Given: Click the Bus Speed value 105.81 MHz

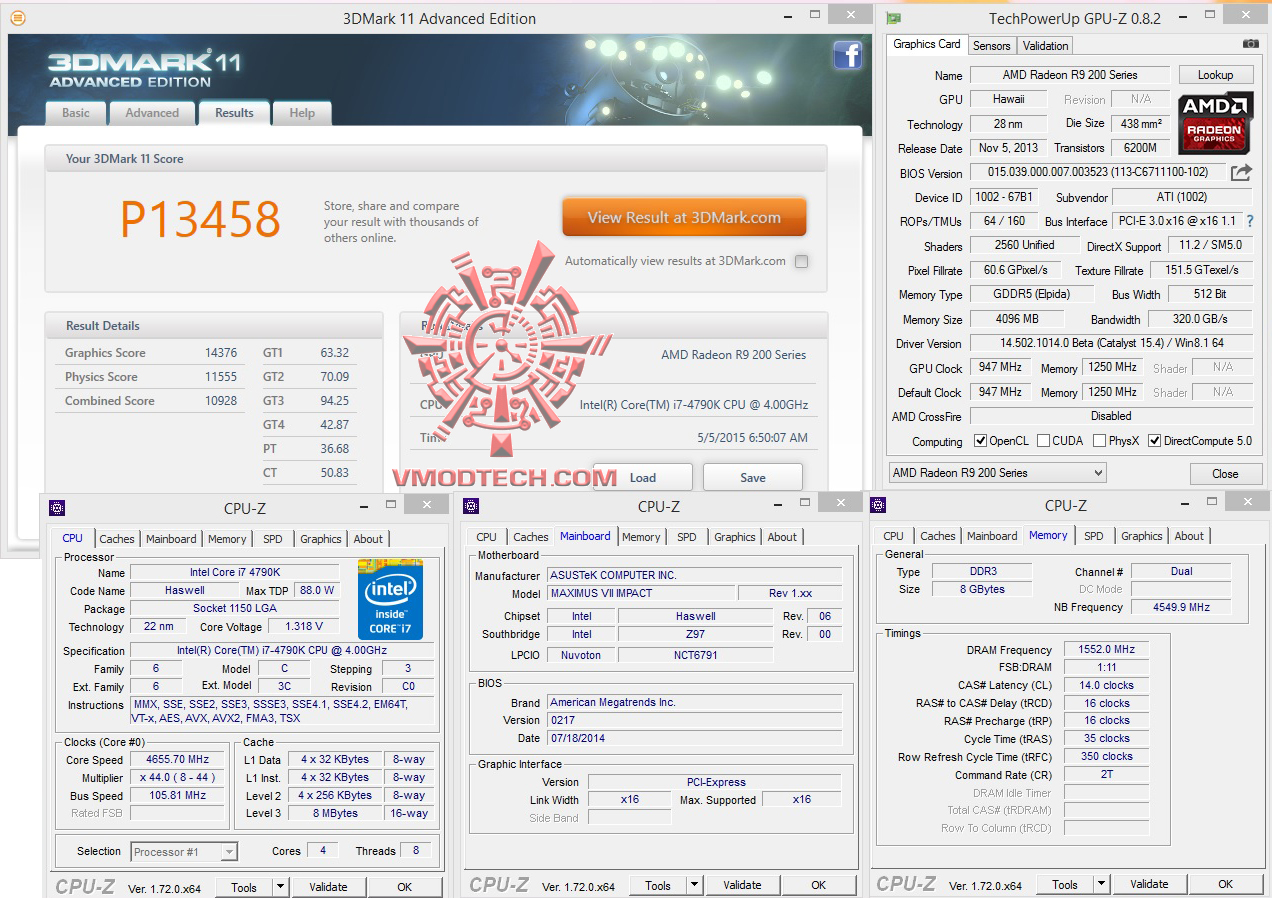Looking at the screenshot, I should [x=177, y=796].
